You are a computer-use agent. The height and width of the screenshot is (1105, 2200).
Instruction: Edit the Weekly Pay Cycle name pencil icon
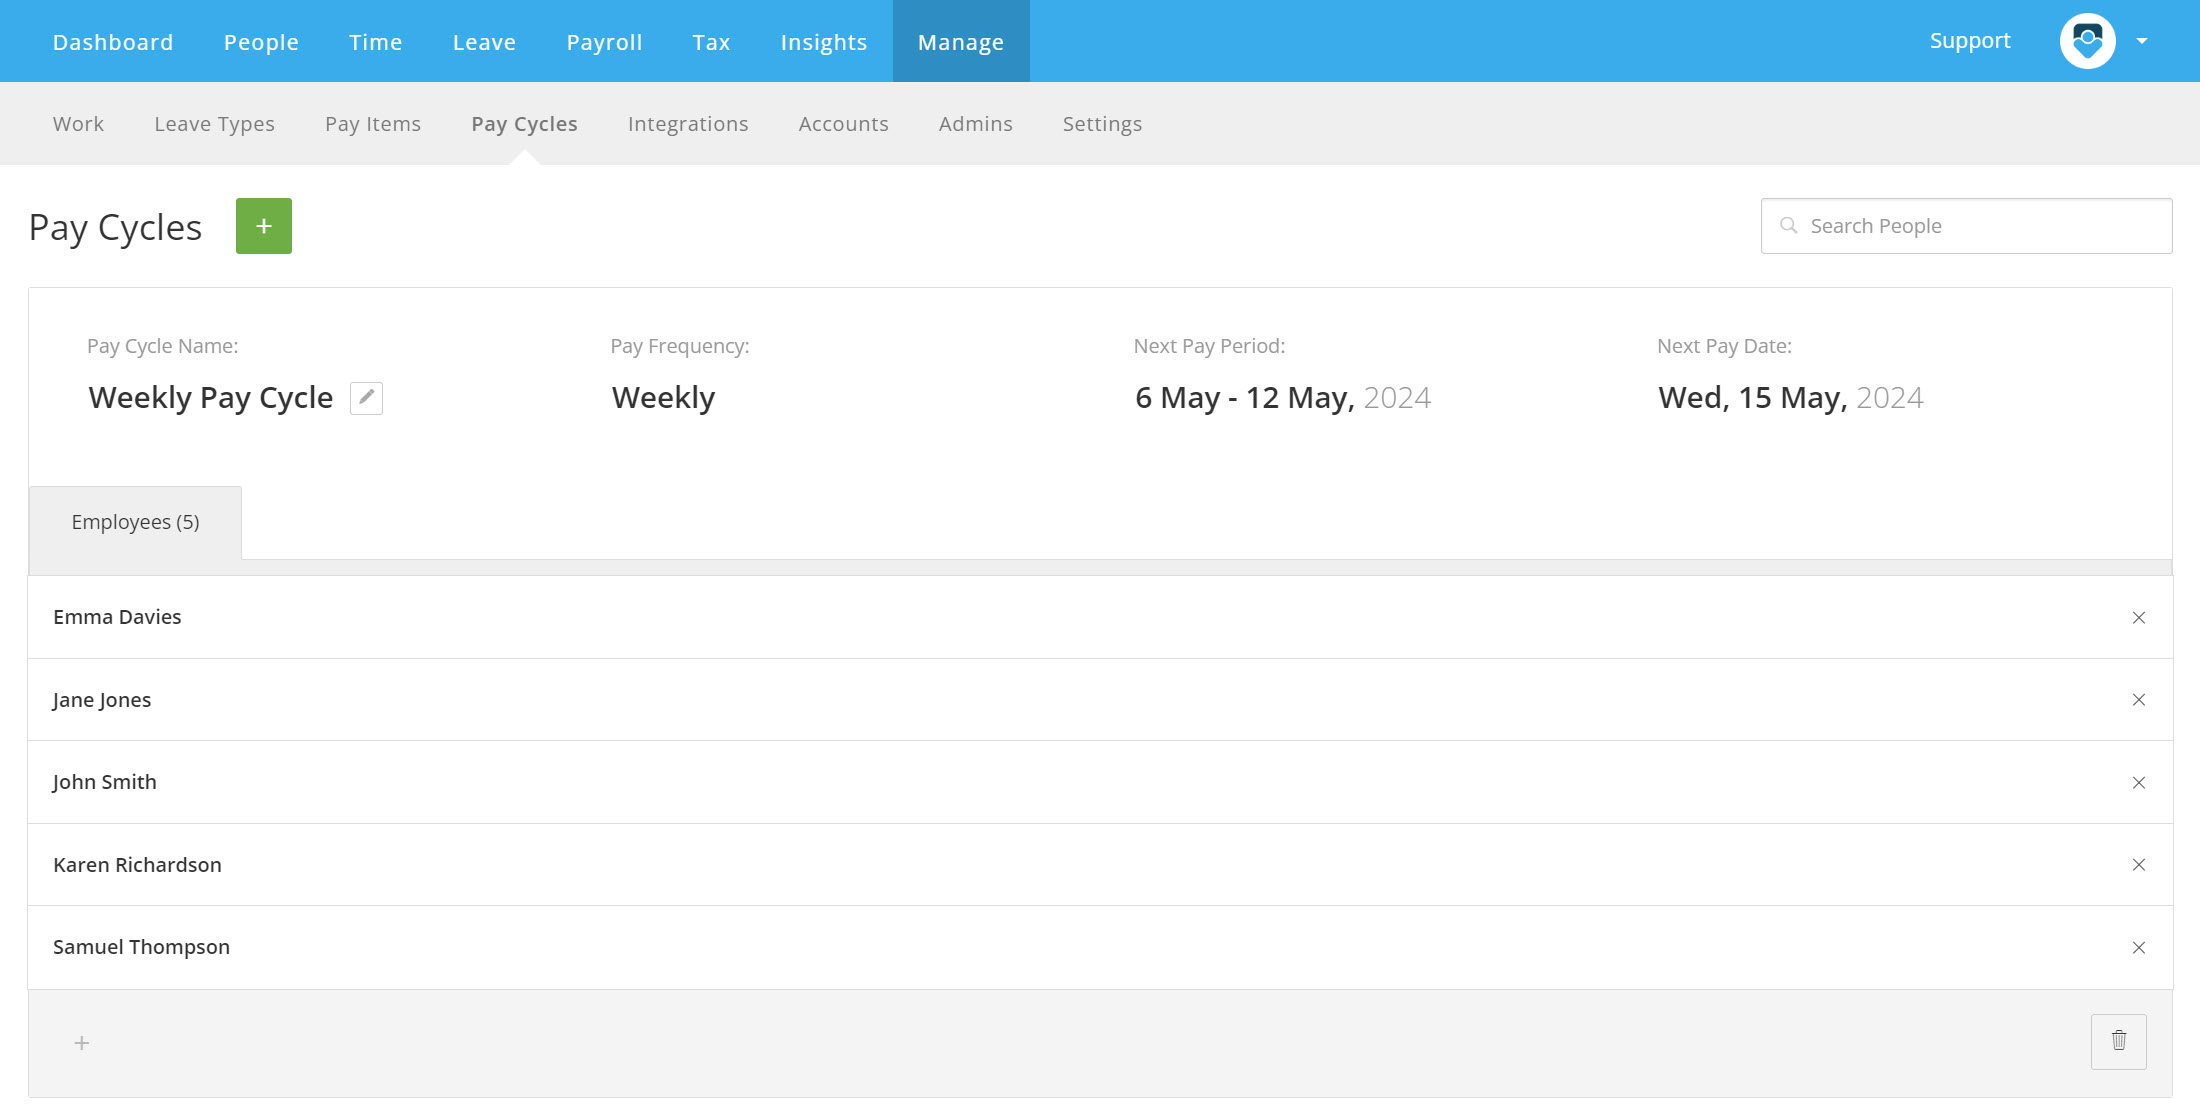[x=366, y=398]
